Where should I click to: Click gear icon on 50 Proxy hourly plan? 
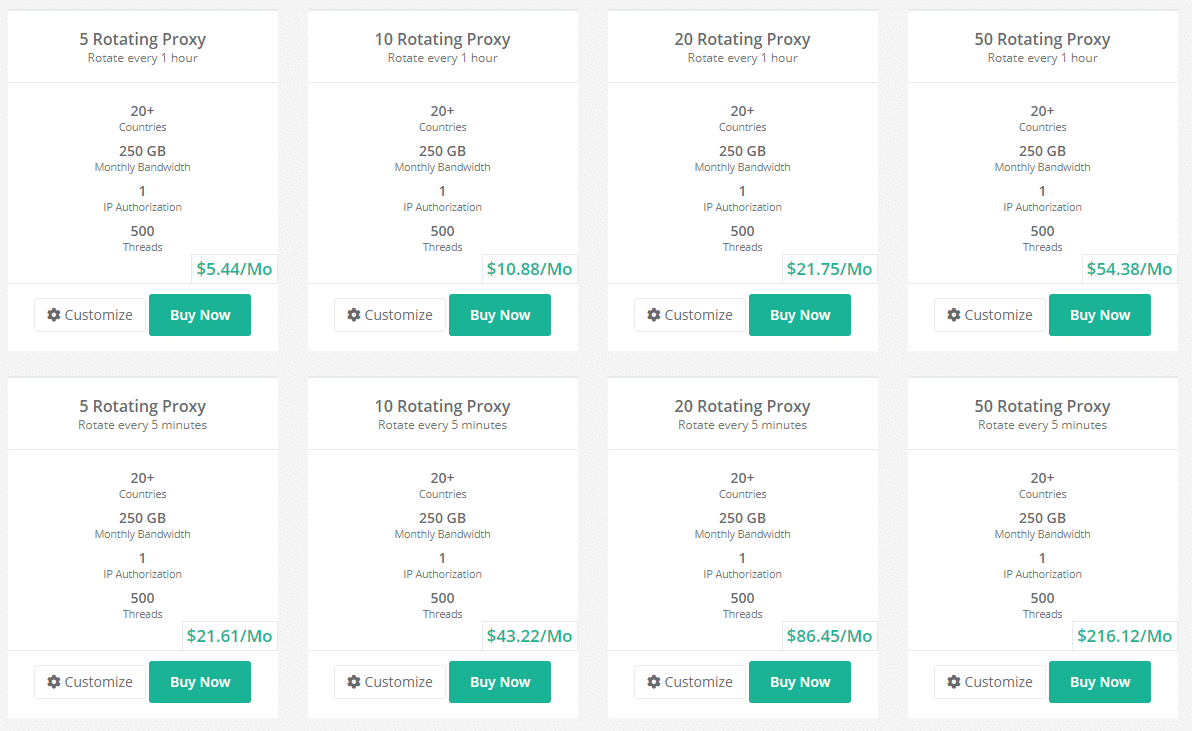(x=954, y=315)
